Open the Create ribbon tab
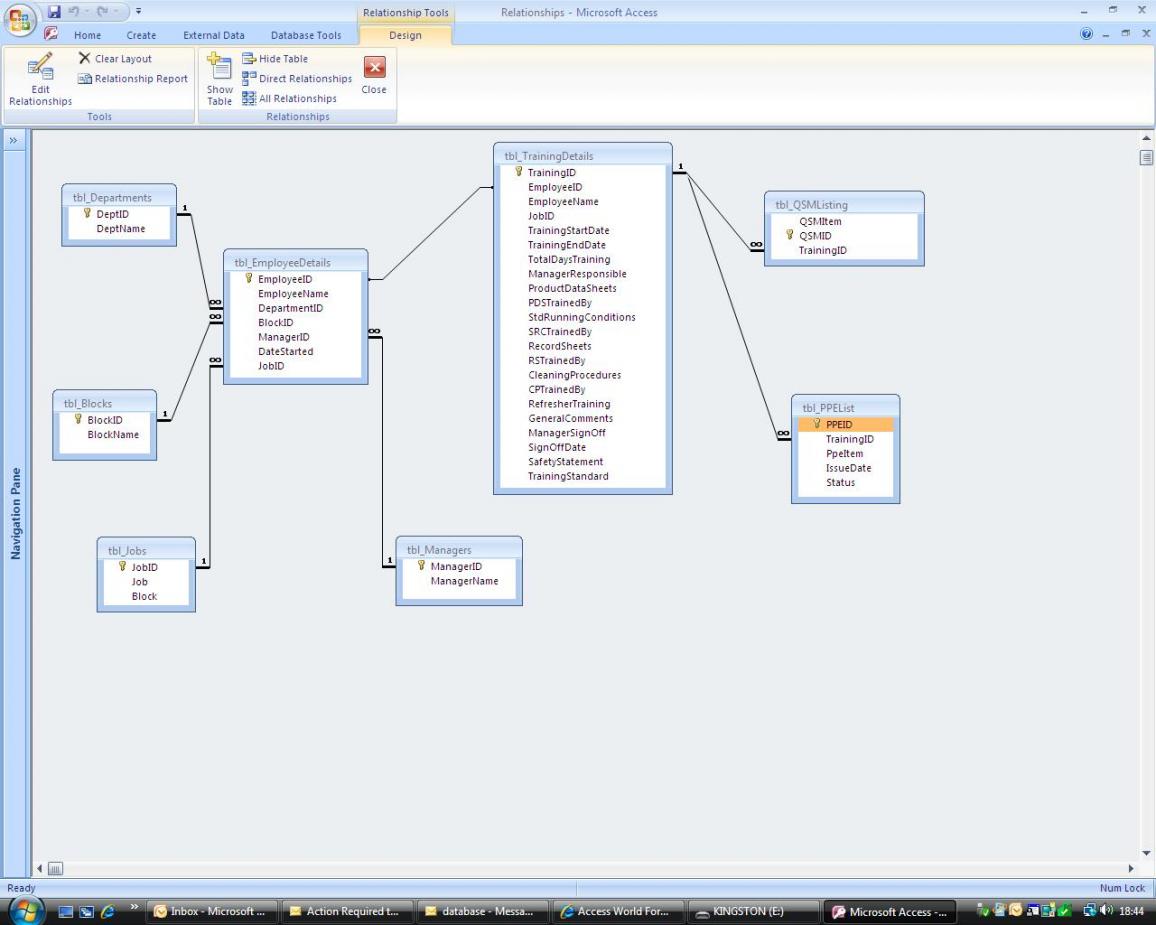 point(141,35)
